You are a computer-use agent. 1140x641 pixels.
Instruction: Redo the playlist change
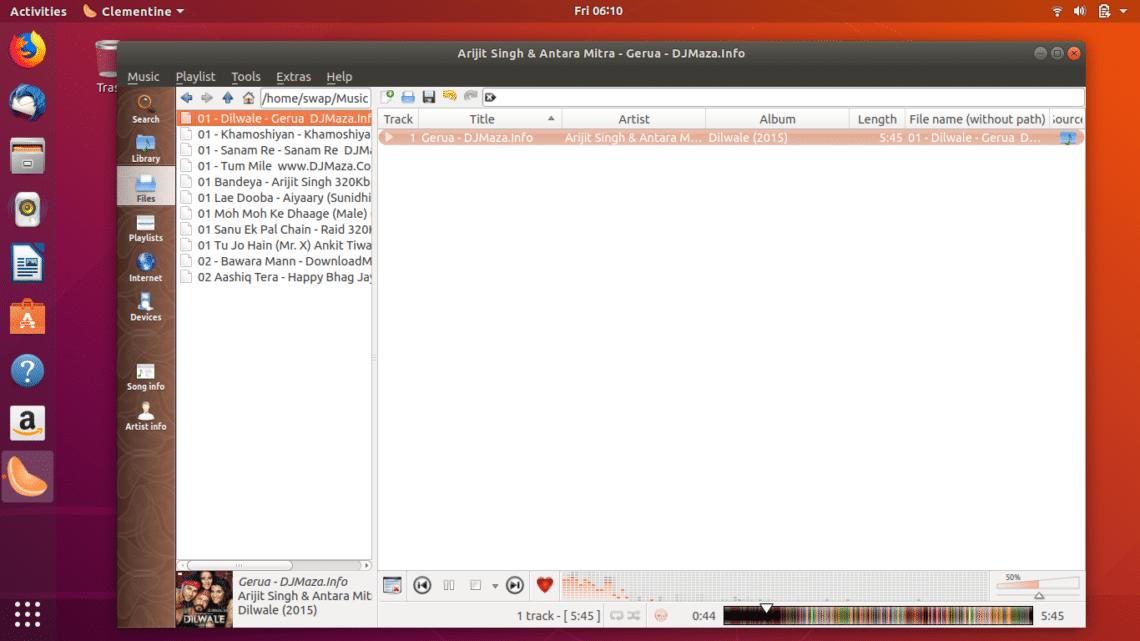click(470, 97)
